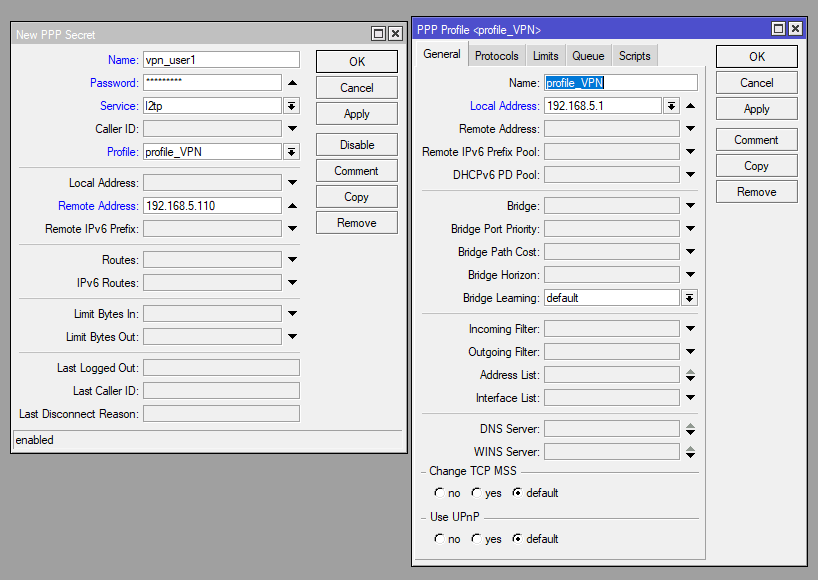The height and width of the screenshot is (580, 818).
Task: Open the Profile dropdown in PPP Secret
Action: [292, 152]
